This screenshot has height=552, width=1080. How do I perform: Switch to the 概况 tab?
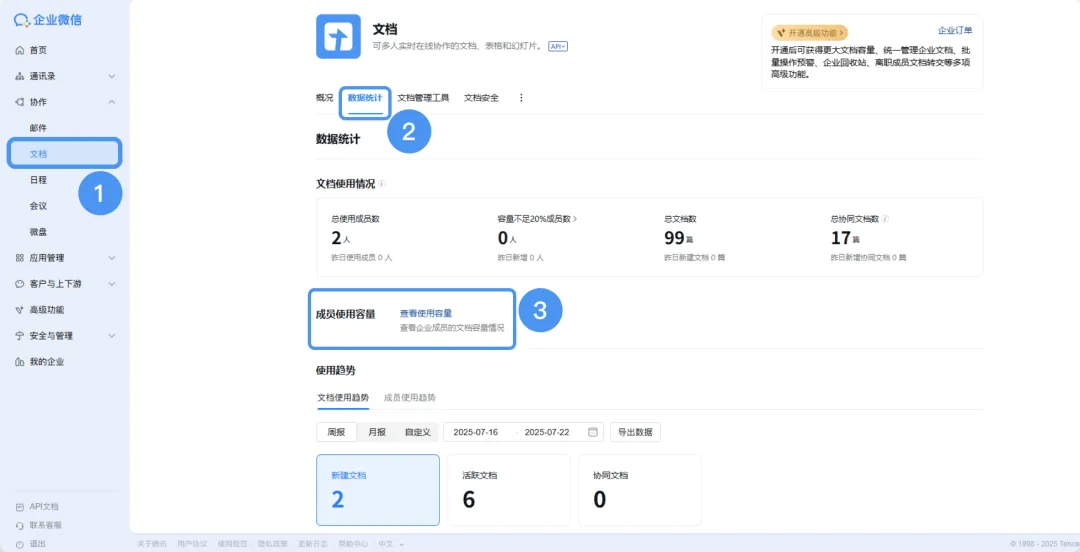click(324, 98)
